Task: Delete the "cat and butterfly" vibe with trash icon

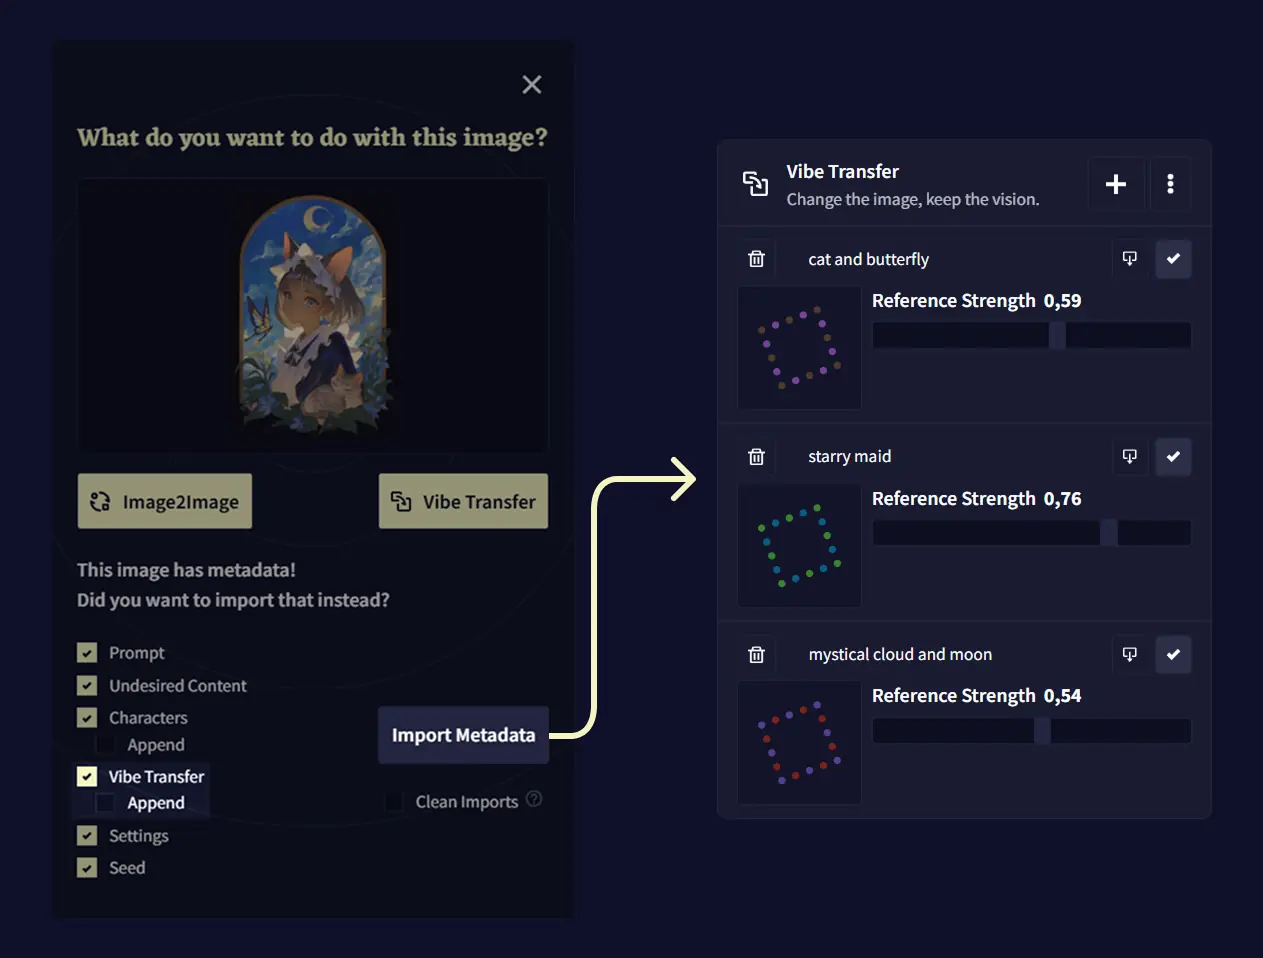Action: click(x=756, y=258)
